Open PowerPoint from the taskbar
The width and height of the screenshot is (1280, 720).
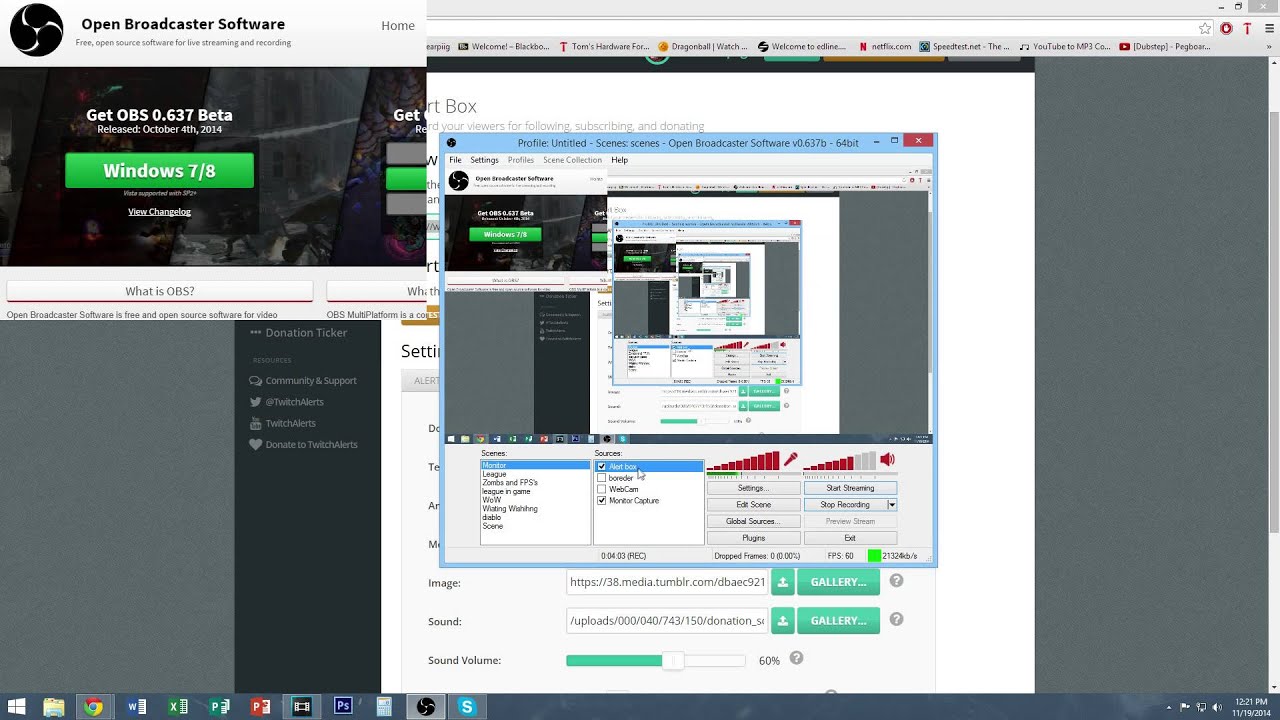click(x=260, y=707)
